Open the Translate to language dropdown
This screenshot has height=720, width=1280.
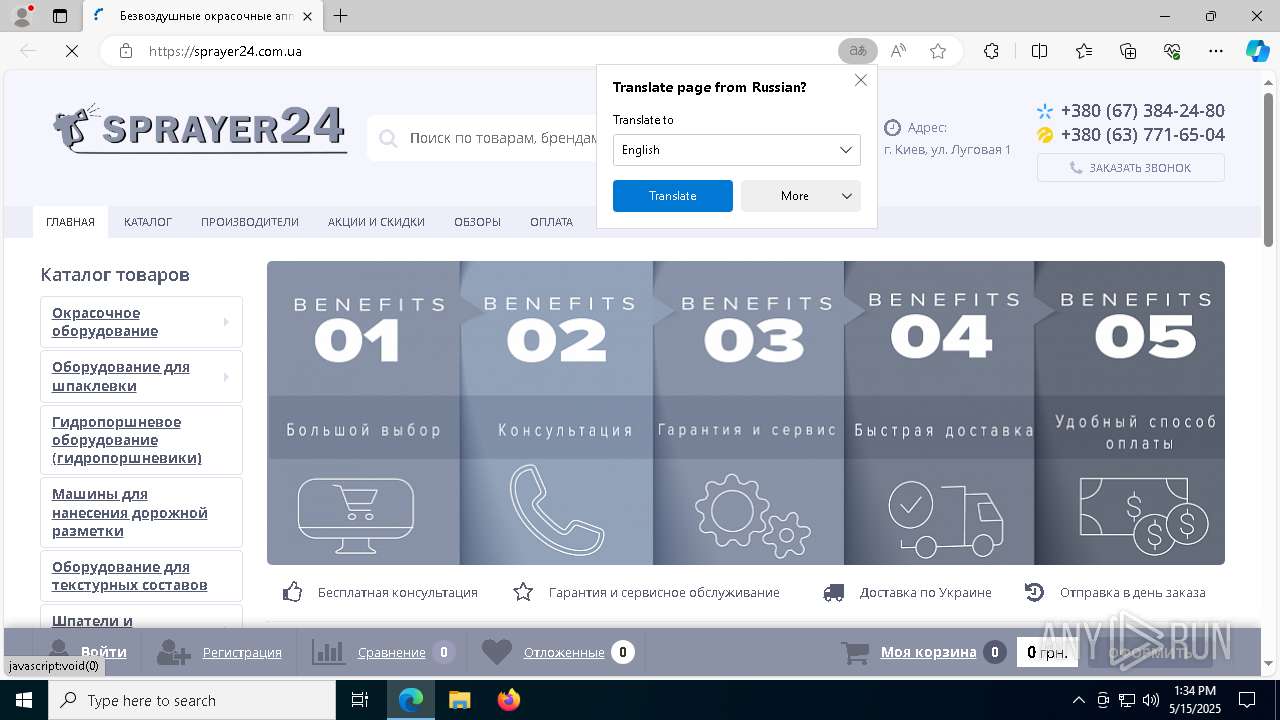point(736,150)
